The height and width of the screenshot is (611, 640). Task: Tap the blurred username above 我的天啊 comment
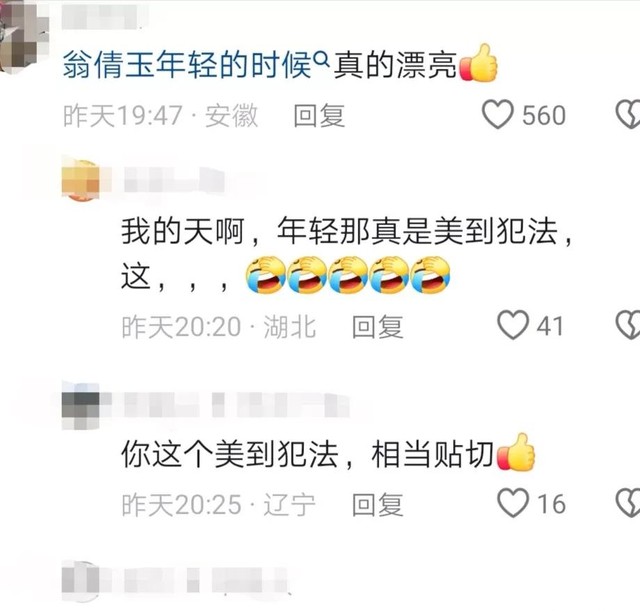(175, 180)
